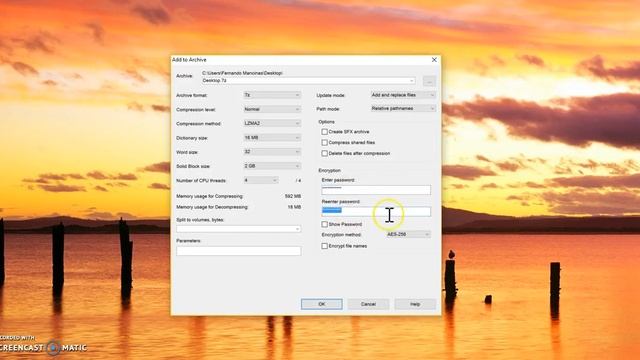Screen dimensions: 640x360
Task: Close the Add to Archive dialog
Action: (434, 60)
